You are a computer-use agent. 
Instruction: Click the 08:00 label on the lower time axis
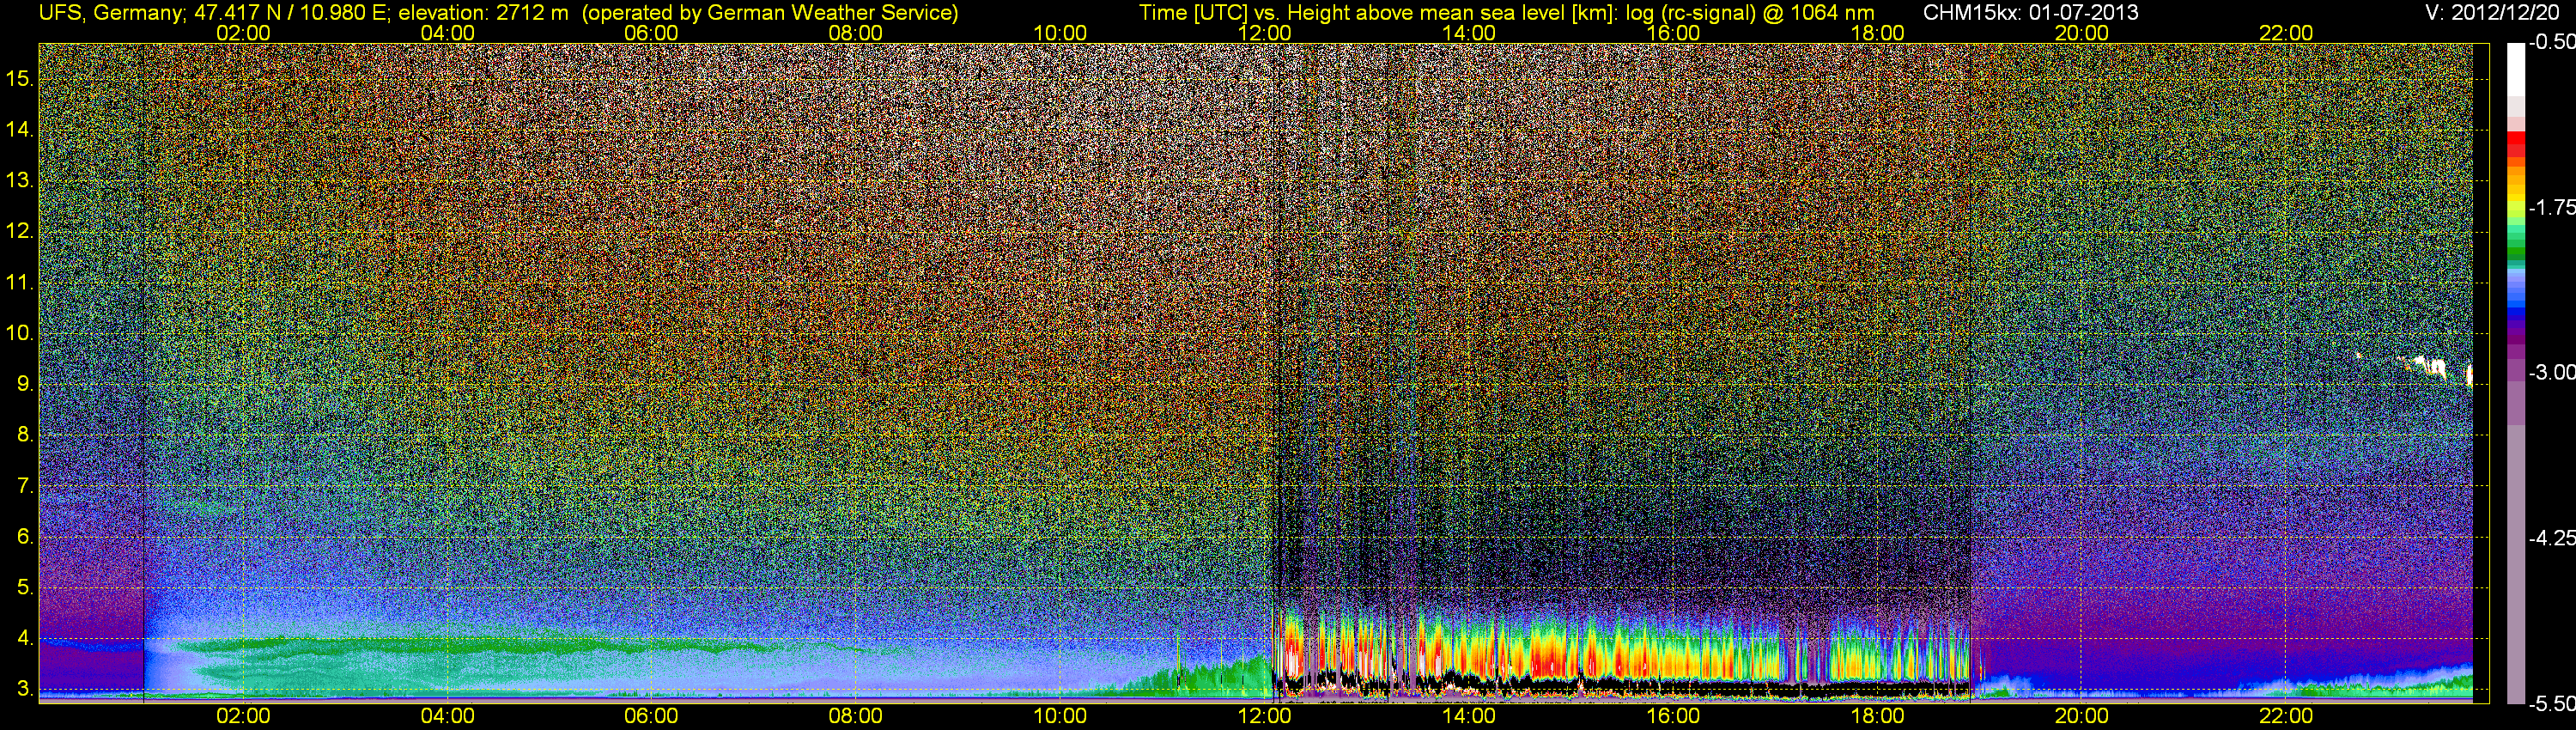pos(856,716)
